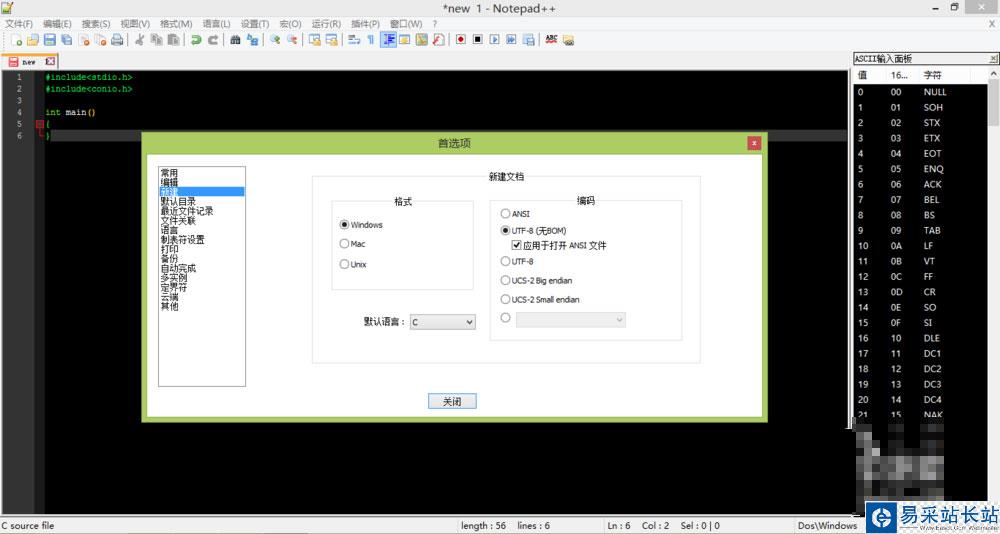Click the Replace toolbar icon
The image size is (1000, 534).
pos(253,40)
